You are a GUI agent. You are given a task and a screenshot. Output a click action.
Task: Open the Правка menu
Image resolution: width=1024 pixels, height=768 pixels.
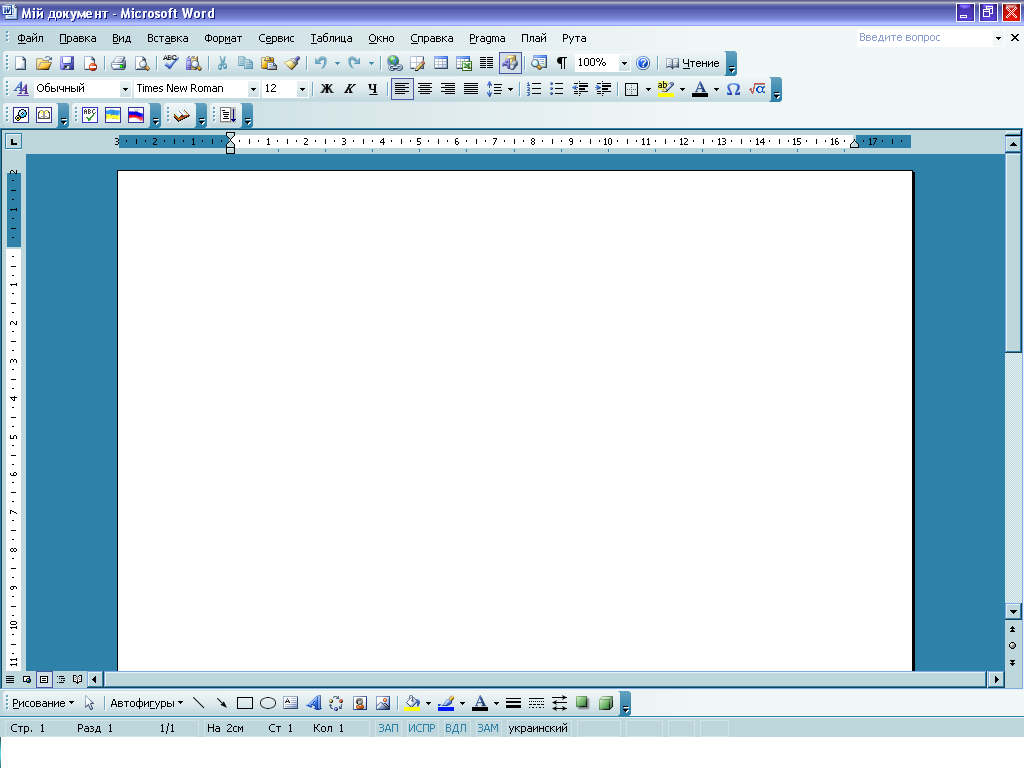click(78, 38)
